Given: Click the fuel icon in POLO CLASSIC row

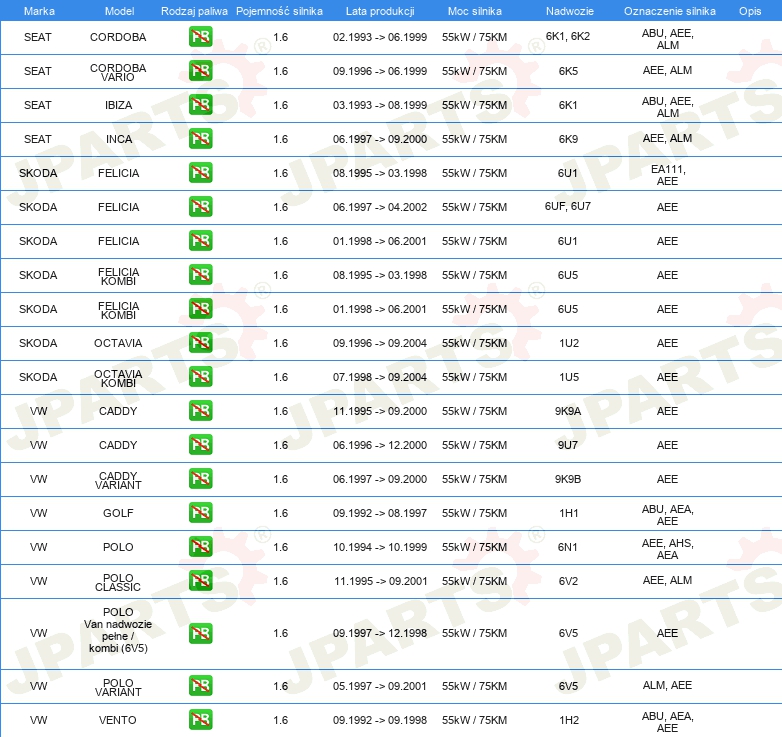Looking at the screenshot, I should (x=200, y=580).
